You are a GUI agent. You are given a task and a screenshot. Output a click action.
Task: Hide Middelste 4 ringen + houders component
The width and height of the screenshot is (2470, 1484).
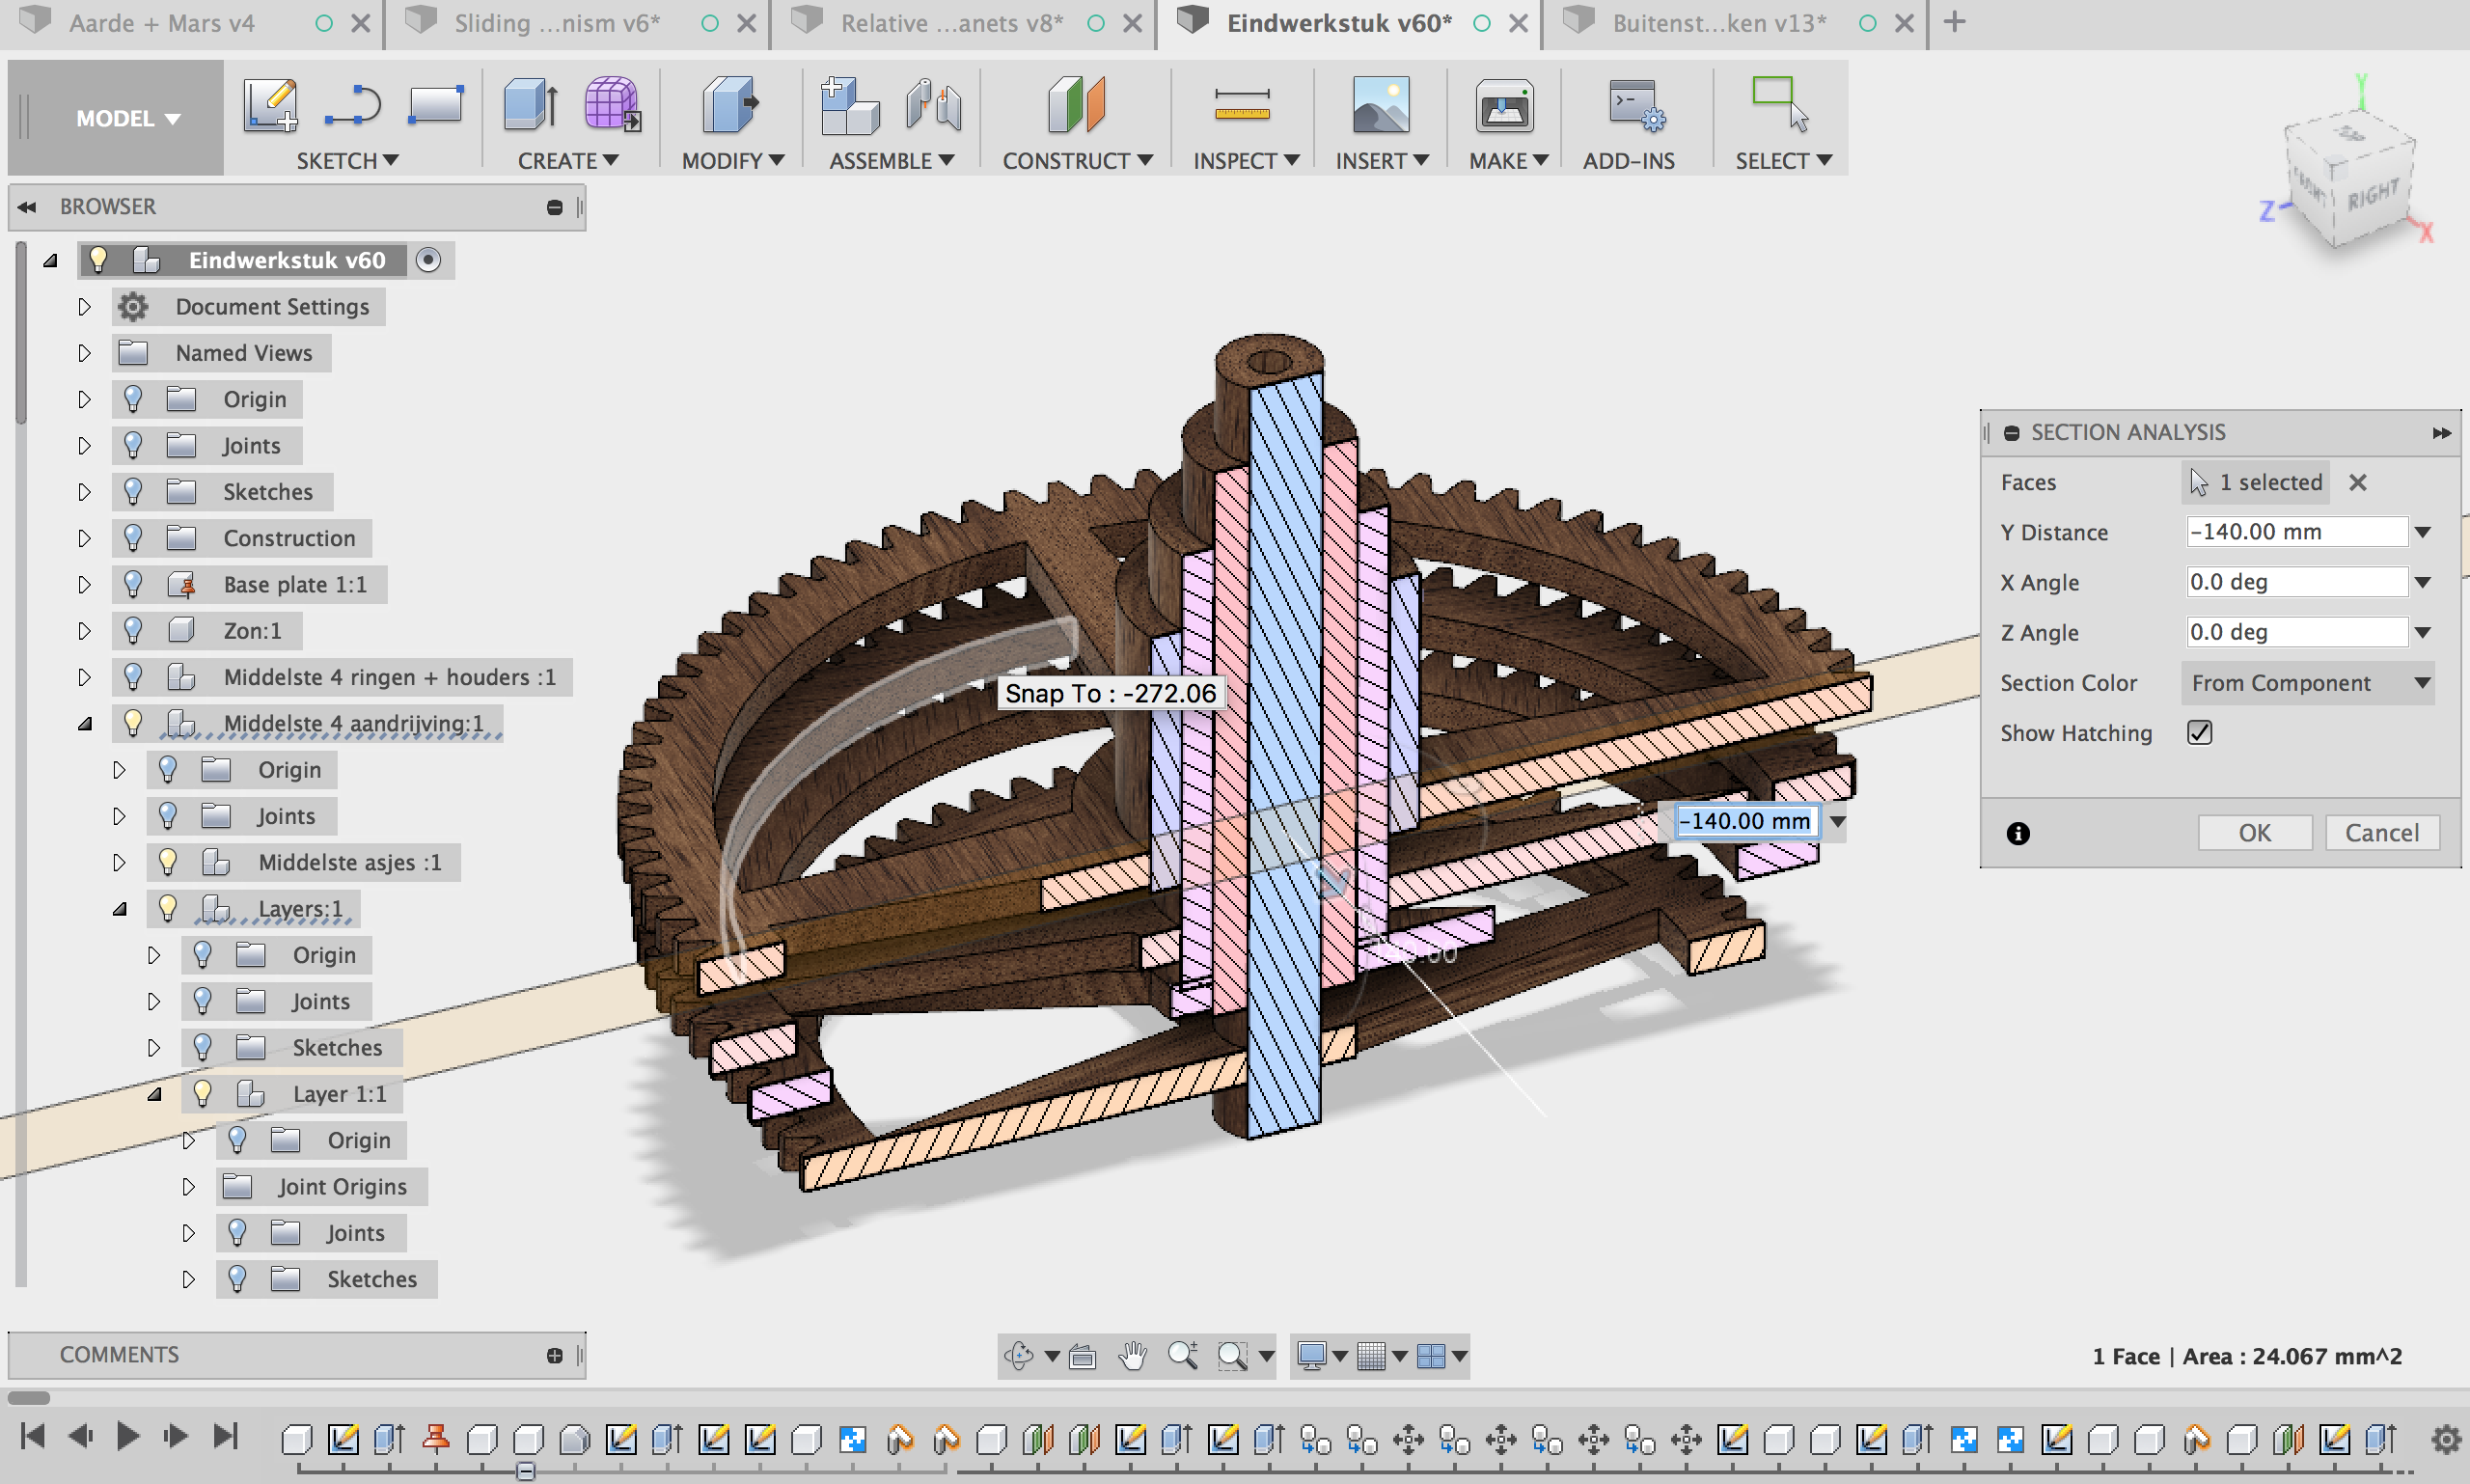point(133,677)
